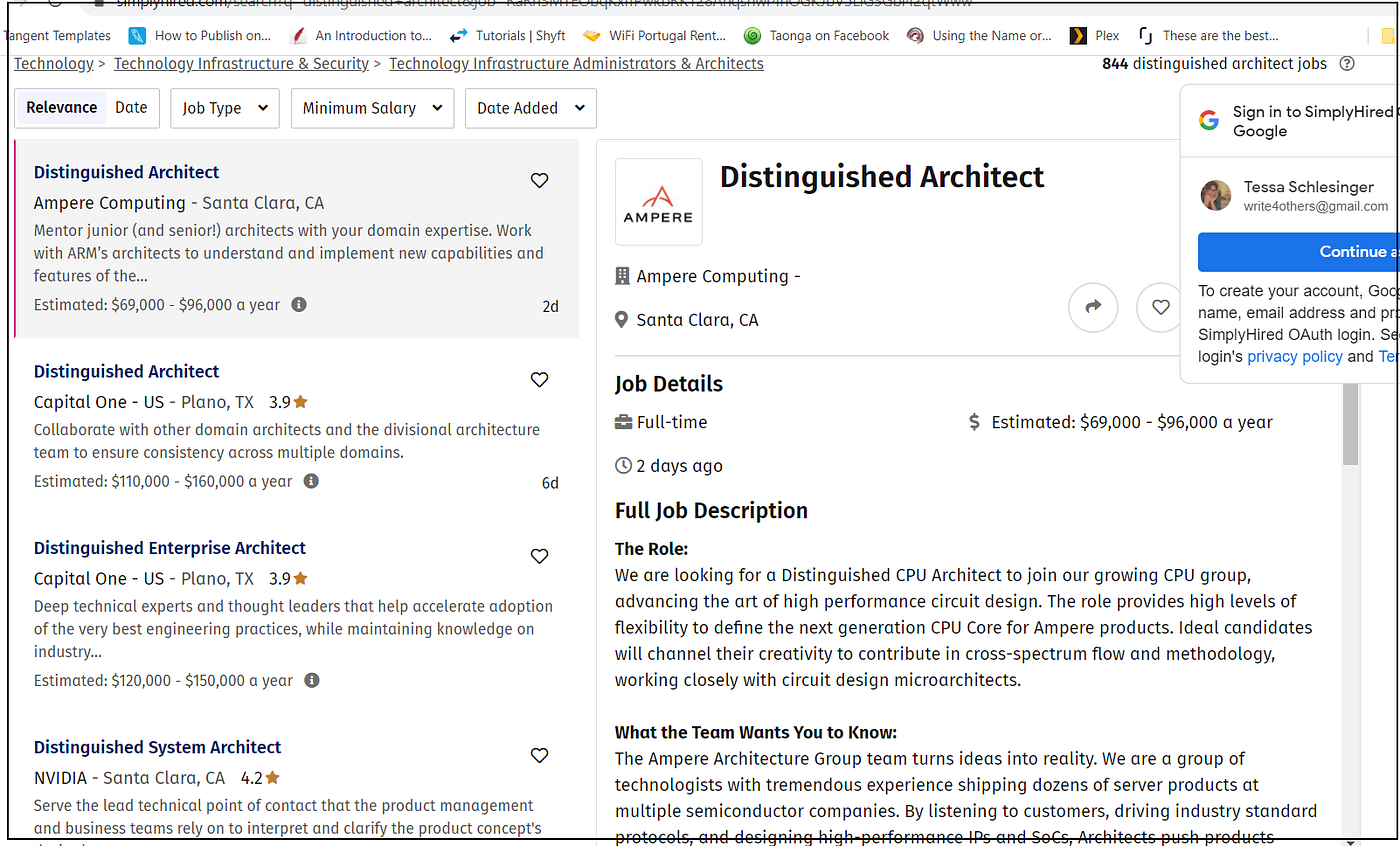Show salary info for $110,000 - $160,000 listing
Viewport: 1400px width, 846px height.
[x=311, y=482]
